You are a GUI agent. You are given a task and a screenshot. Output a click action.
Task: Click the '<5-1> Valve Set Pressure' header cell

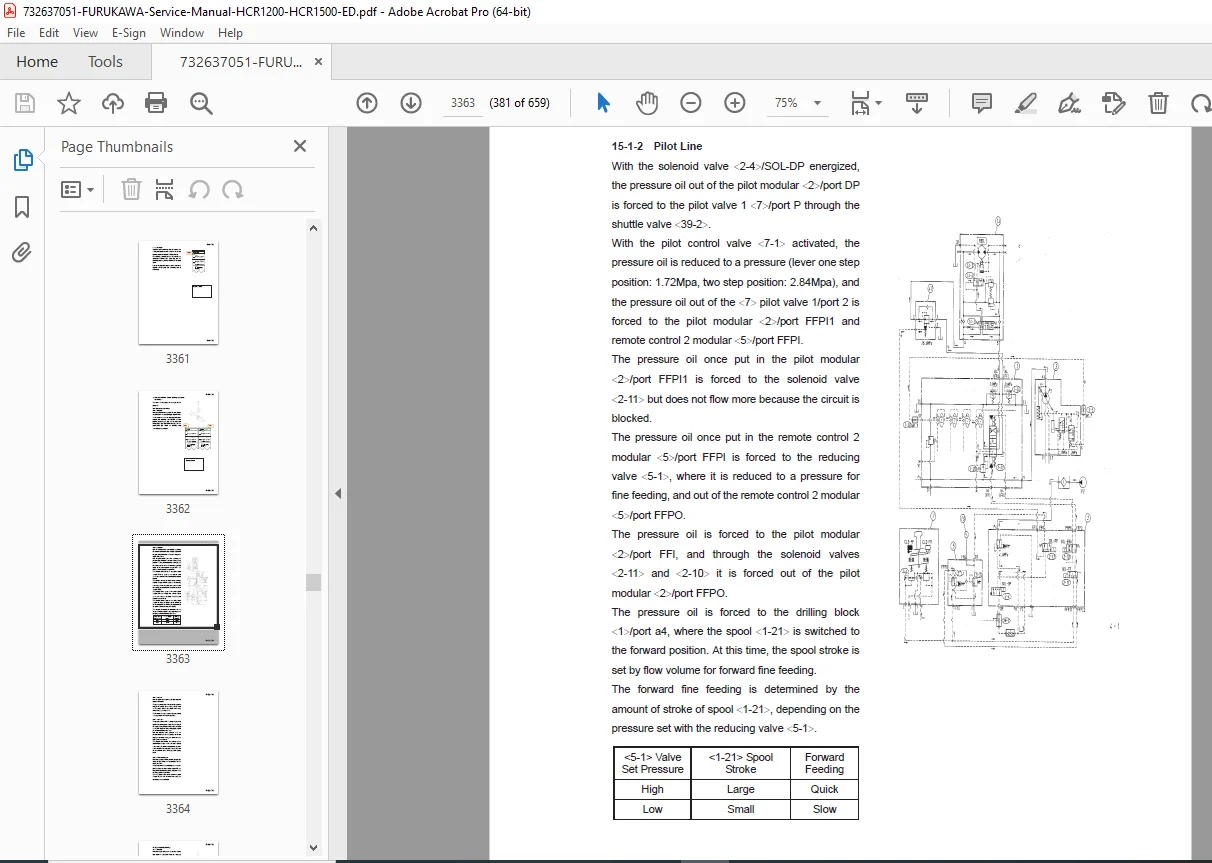click(652, 763)
